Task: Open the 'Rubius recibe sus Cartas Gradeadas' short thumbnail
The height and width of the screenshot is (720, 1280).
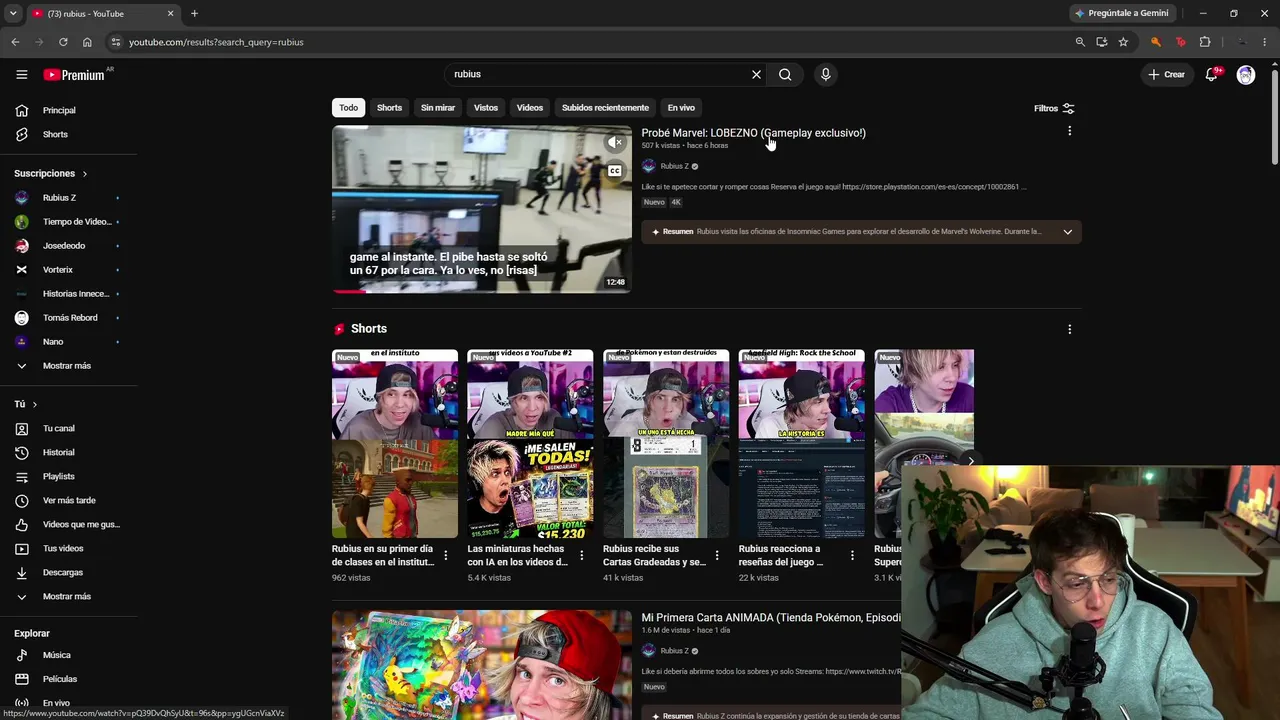Action: [666, 444]
